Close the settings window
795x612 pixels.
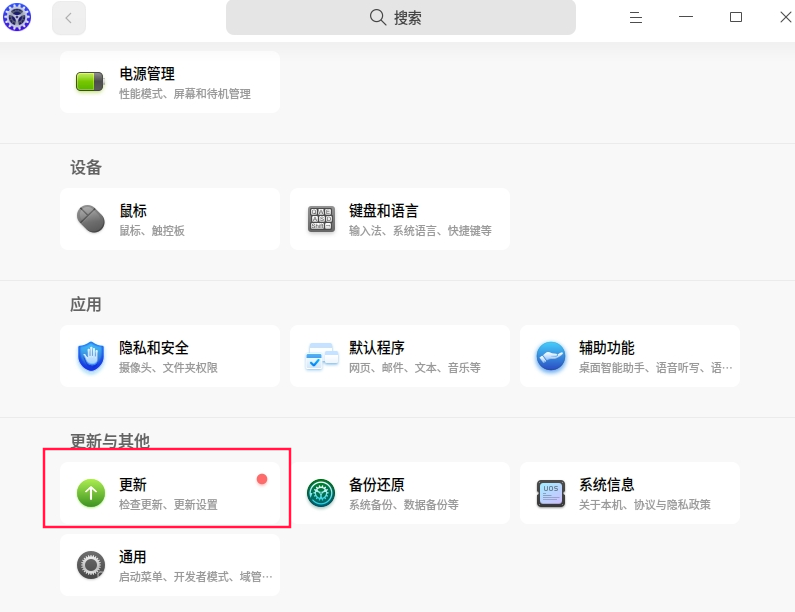785,17
